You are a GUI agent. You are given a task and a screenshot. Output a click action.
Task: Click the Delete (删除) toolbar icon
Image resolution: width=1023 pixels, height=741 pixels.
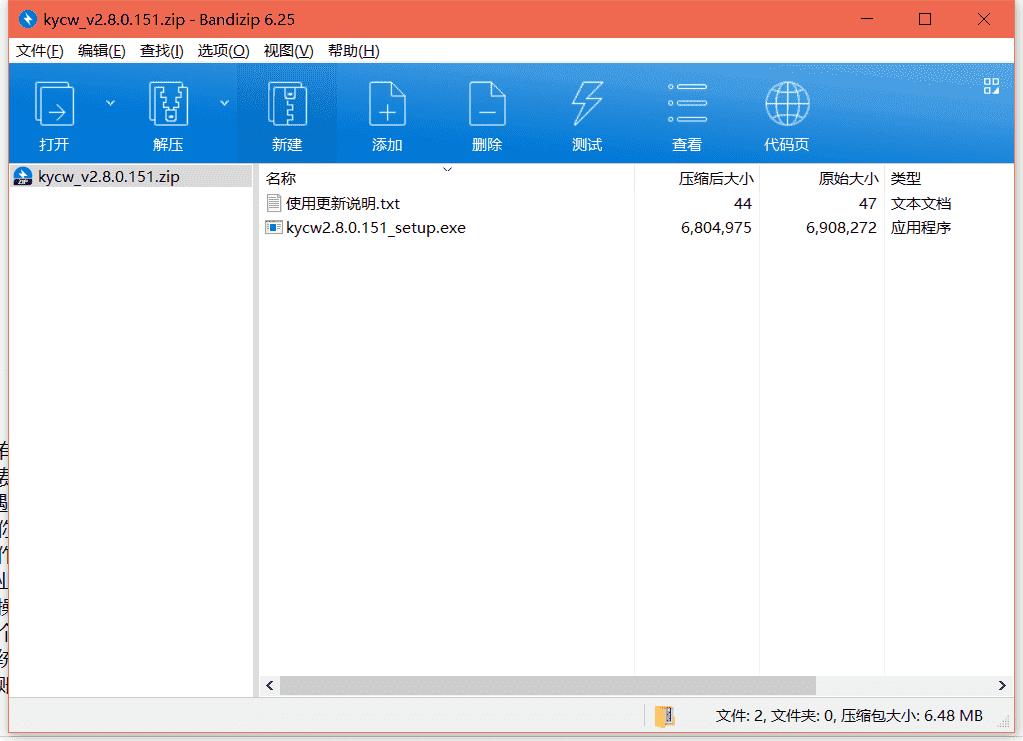(x=487, y=104)
